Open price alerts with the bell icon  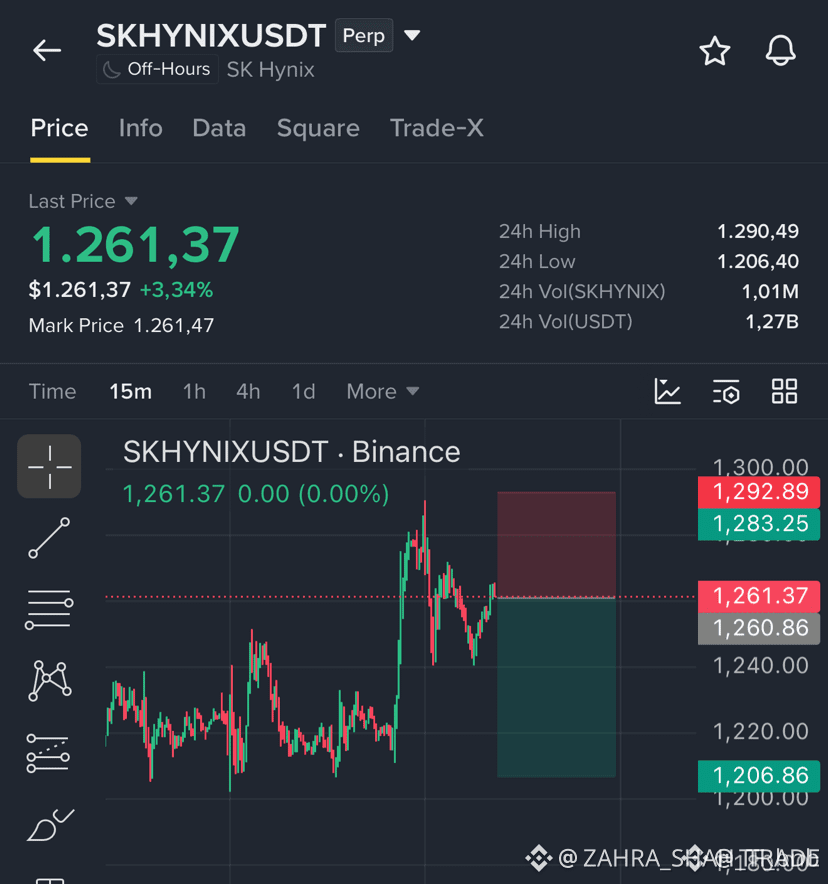[x=780, y=51]
